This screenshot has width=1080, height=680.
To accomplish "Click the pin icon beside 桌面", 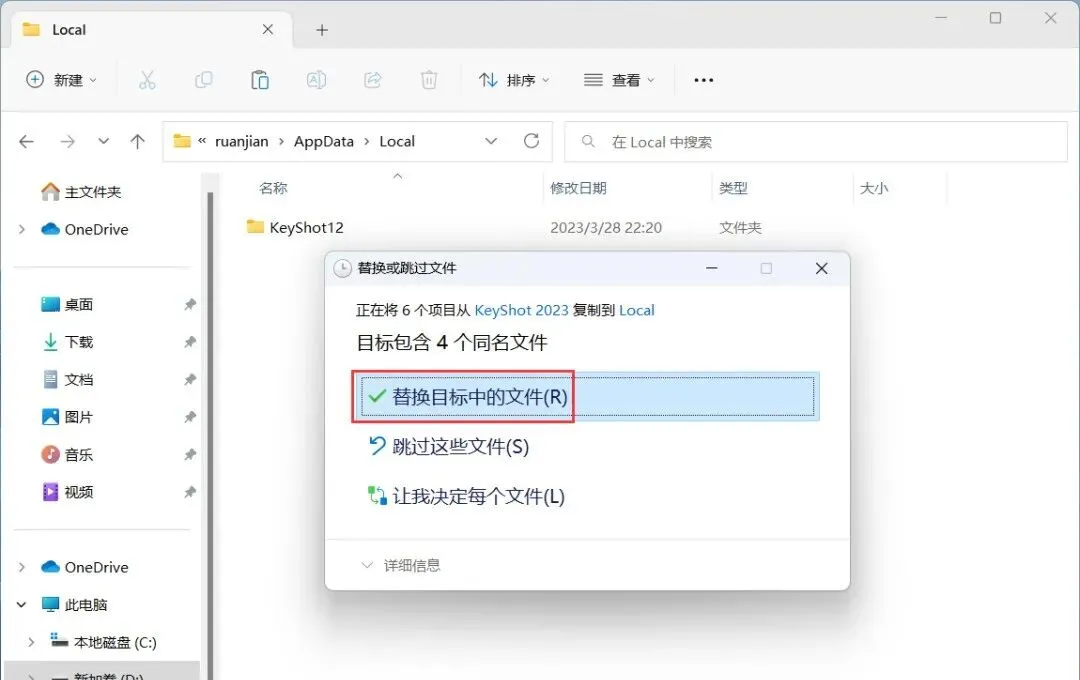I will (x=190, y=305).
